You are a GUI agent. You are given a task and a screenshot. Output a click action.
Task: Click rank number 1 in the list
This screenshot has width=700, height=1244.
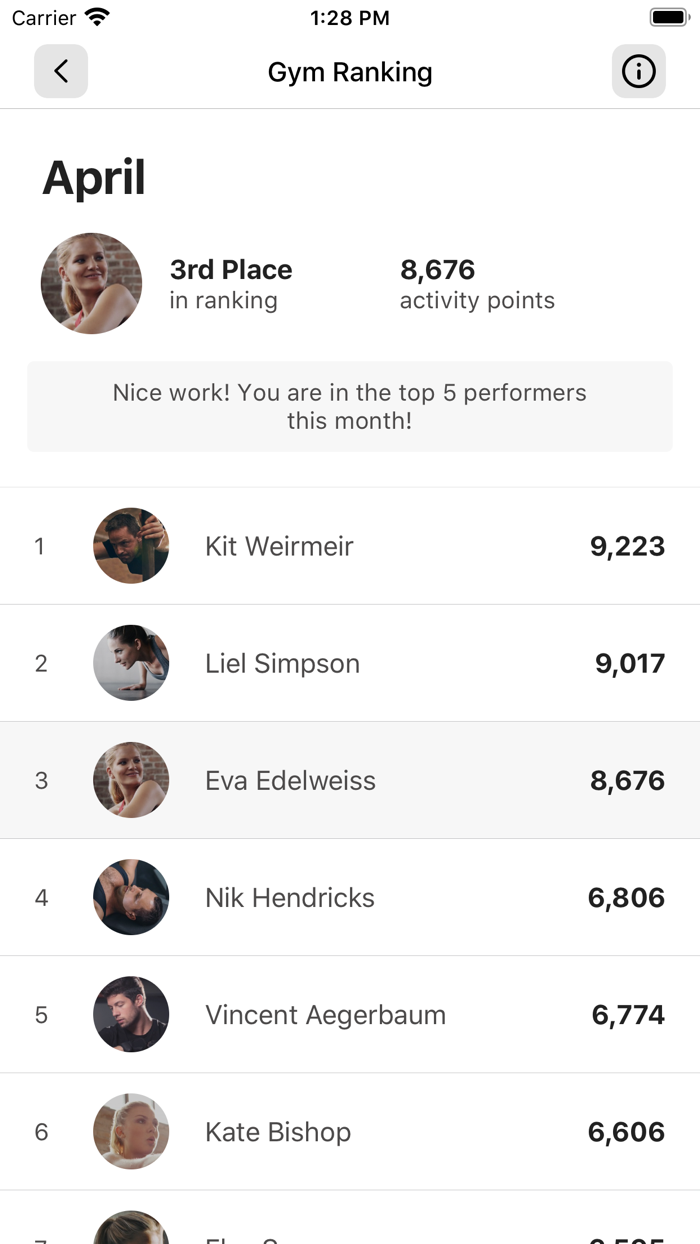pyautogui.click(x=41, y=546)
